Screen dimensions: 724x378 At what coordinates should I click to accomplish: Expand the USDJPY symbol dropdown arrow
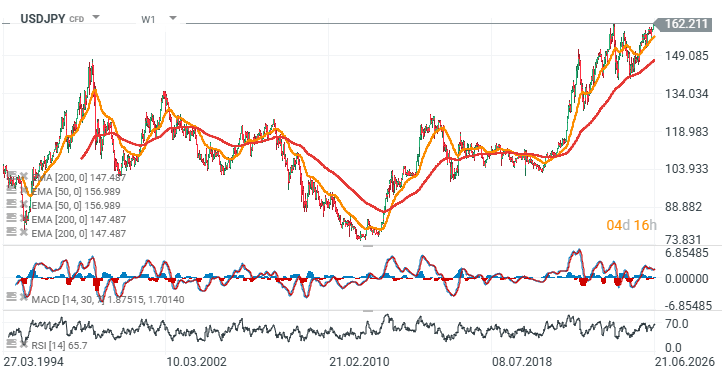click(x=96, y=18)
